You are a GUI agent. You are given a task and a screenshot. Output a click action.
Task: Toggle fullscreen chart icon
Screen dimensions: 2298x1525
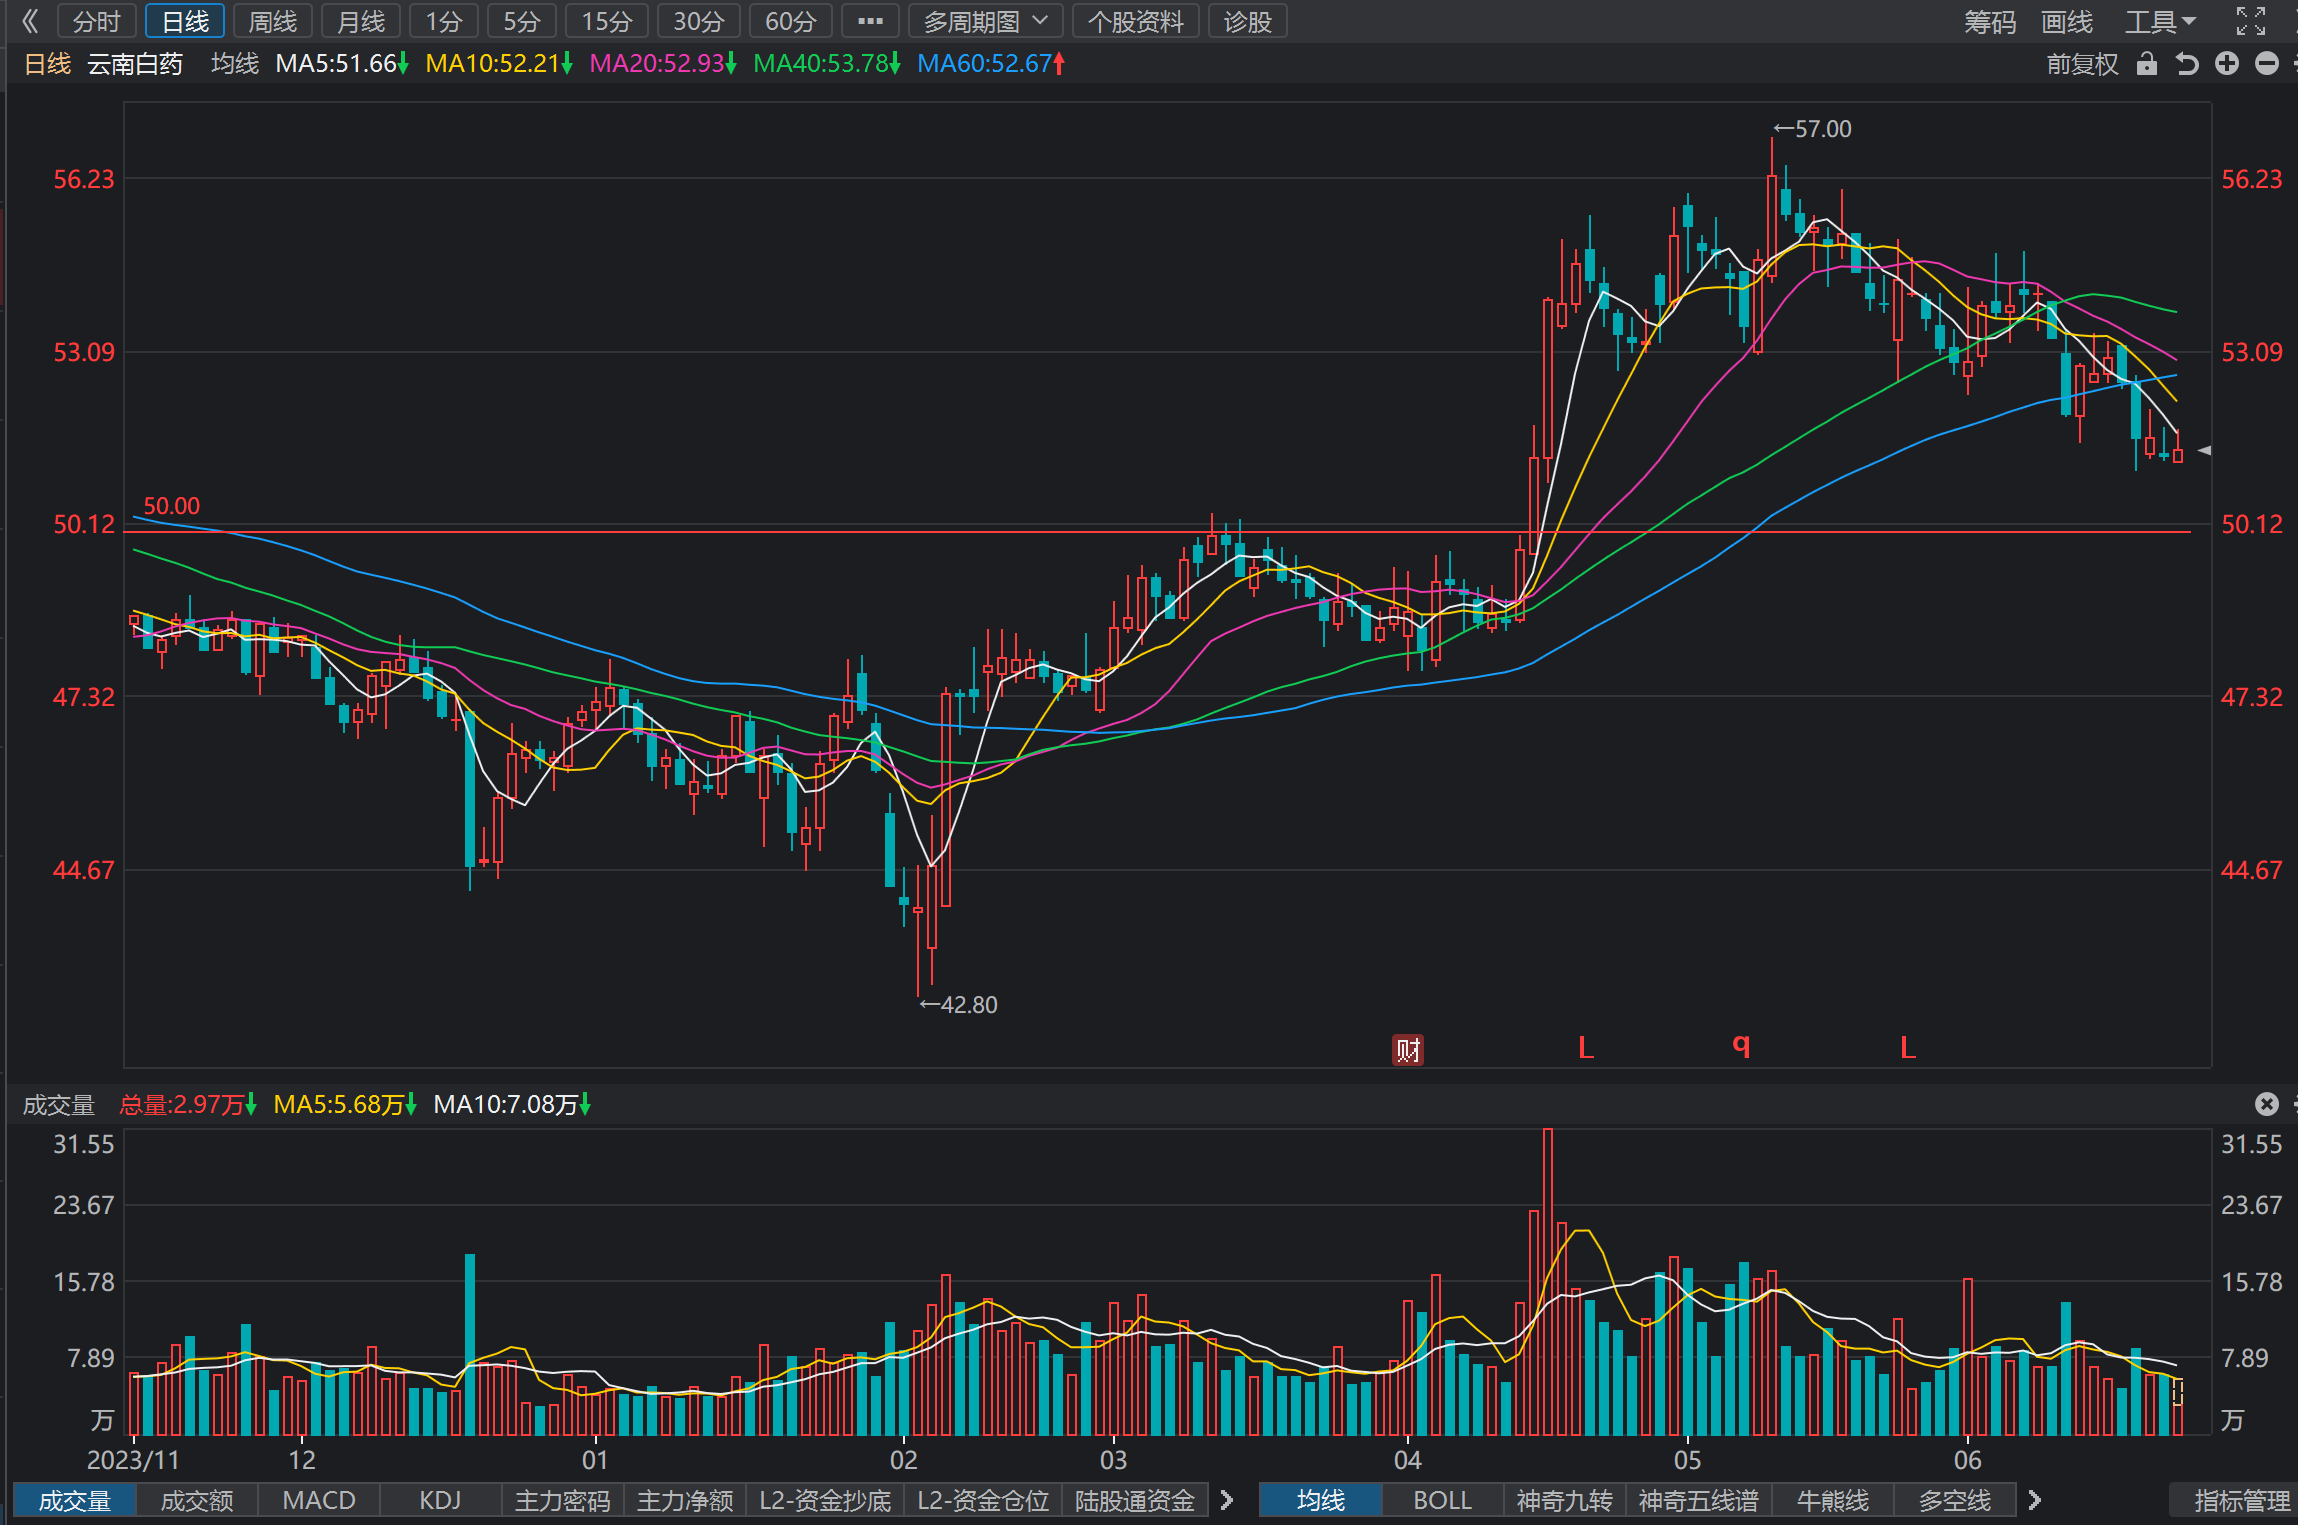click(x=2250, y=21)
